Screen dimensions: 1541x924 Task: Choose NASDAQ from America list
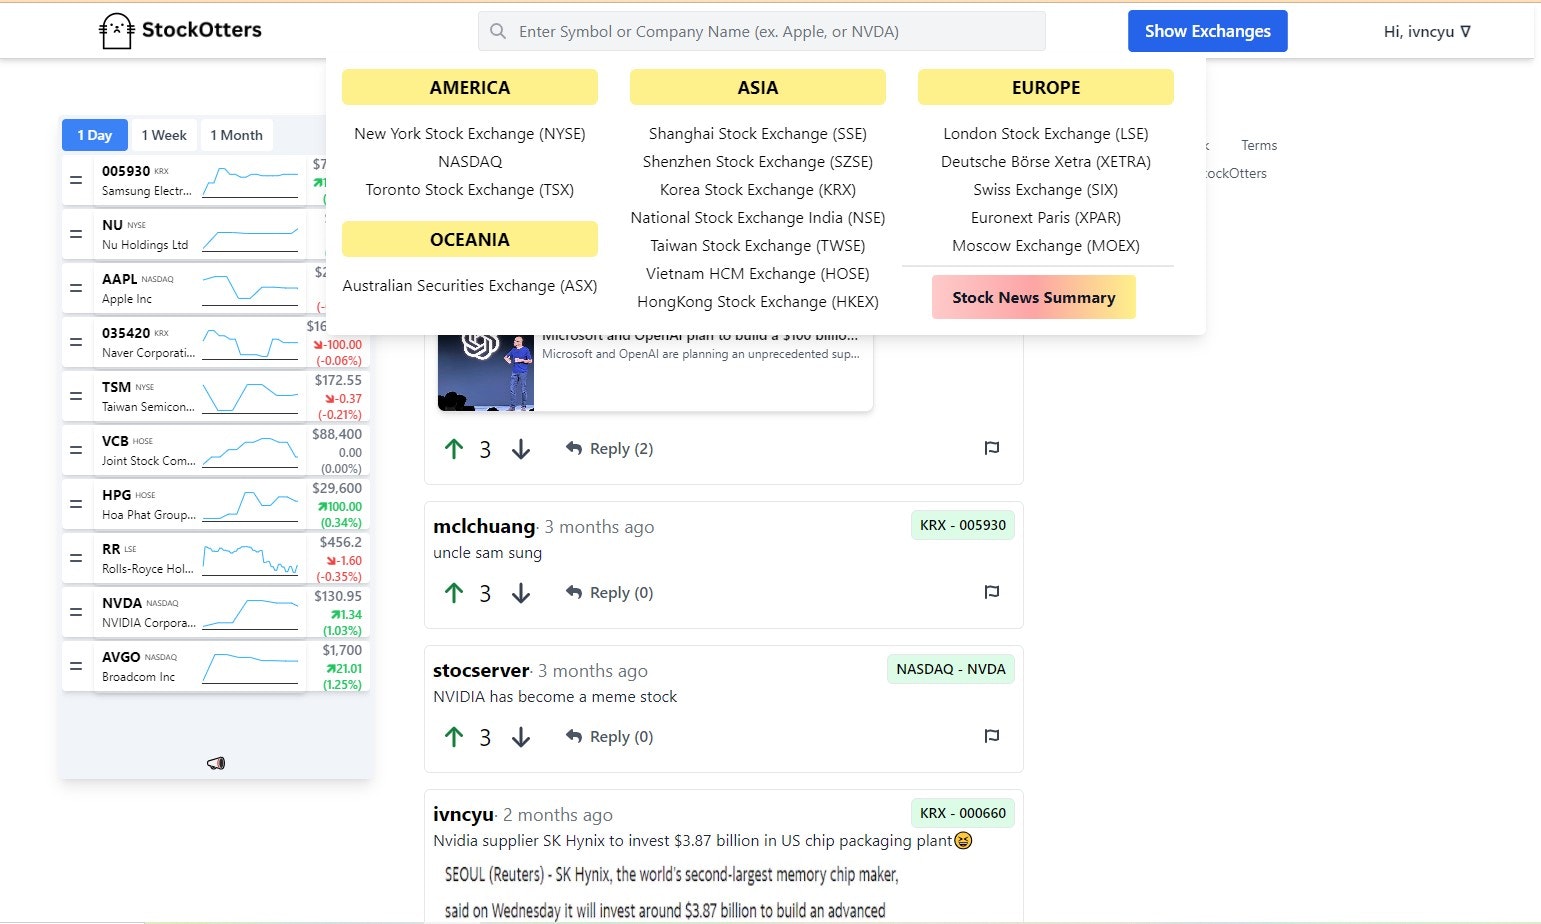coord(470,162)
